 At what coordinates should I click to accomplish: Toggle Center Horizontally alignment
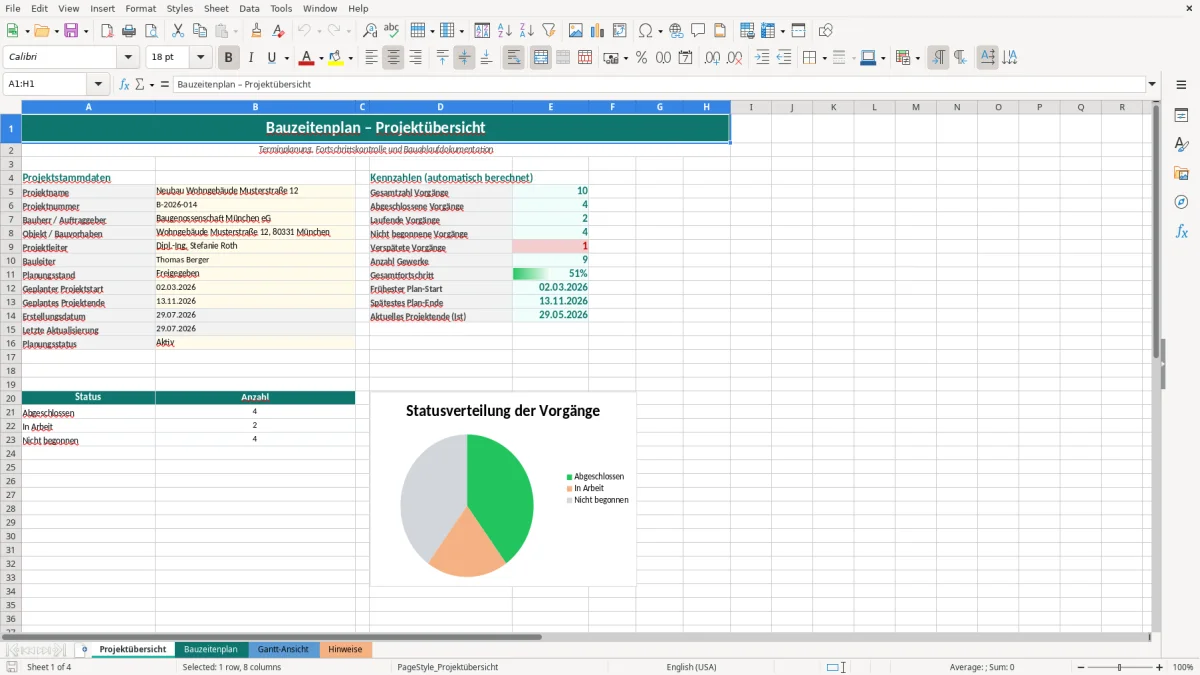click(393, 58)
